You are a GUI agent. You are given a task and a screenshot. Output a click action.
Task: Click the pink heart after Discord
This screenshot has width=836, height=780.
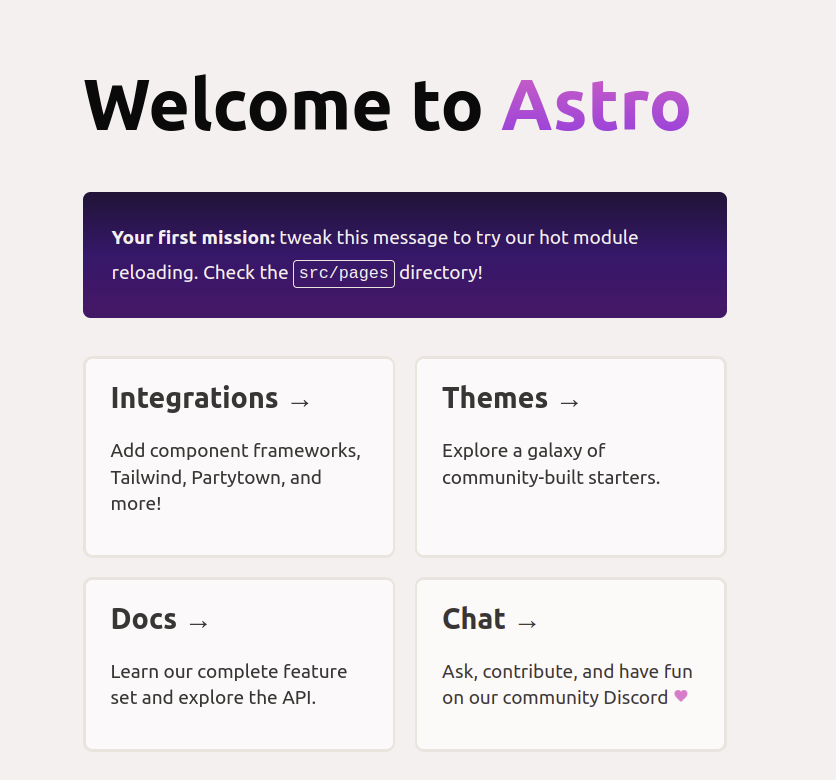point(681,696)
